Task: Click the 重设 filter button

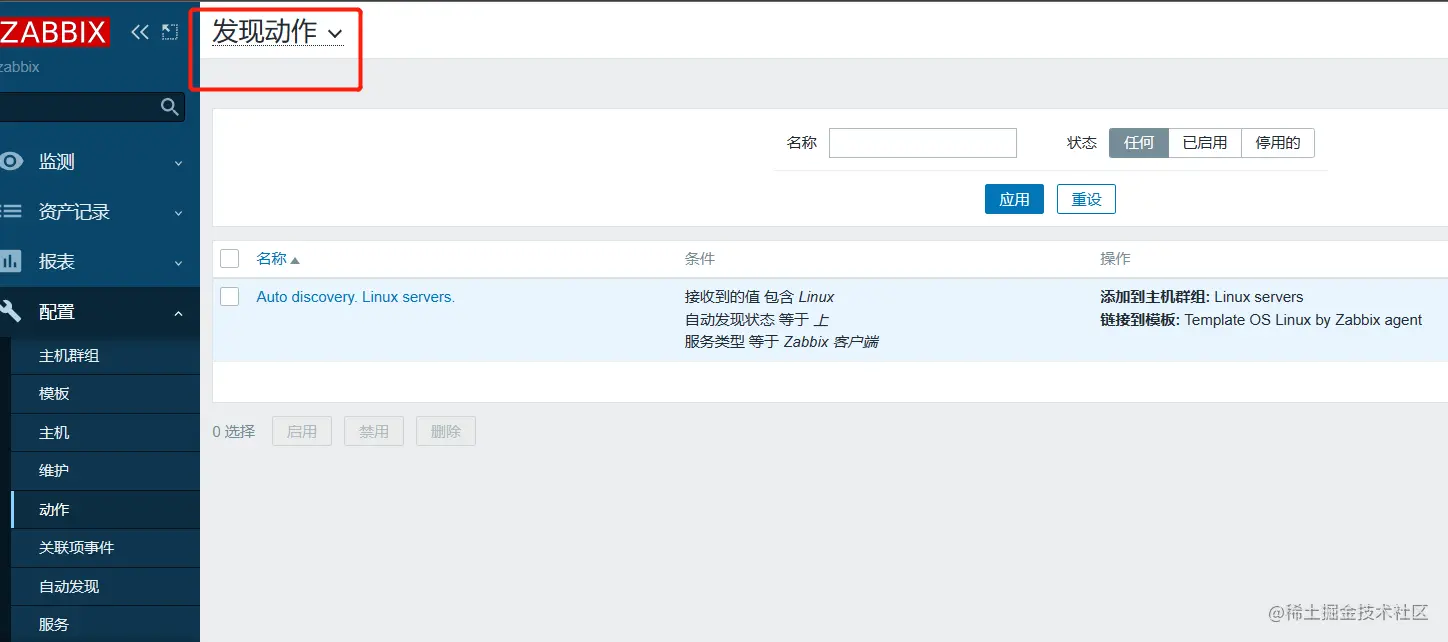Action: point(1086,199)
